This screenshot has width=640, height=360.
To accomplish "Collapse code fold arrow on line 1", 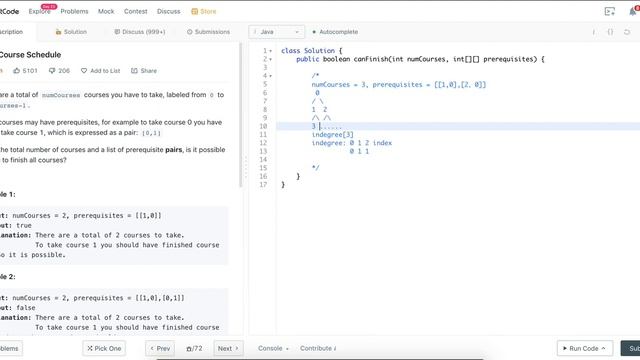I will [270, 51].
